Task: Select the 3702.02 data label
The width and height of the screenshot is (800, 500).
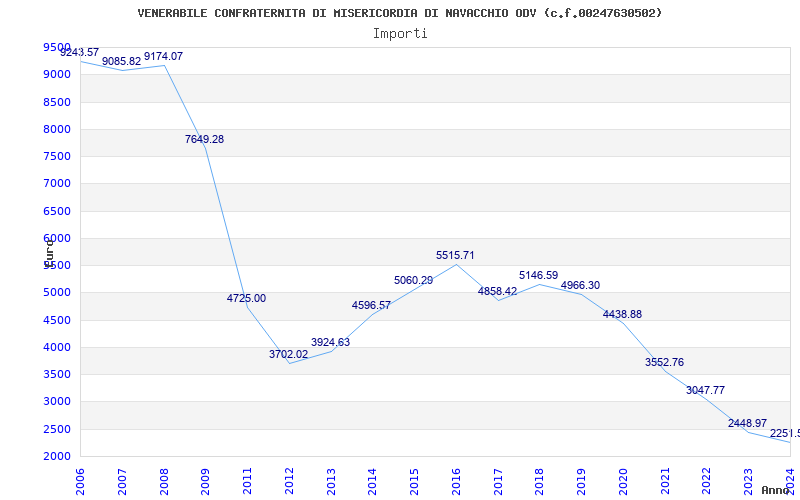Action: [x=289, y=354]
